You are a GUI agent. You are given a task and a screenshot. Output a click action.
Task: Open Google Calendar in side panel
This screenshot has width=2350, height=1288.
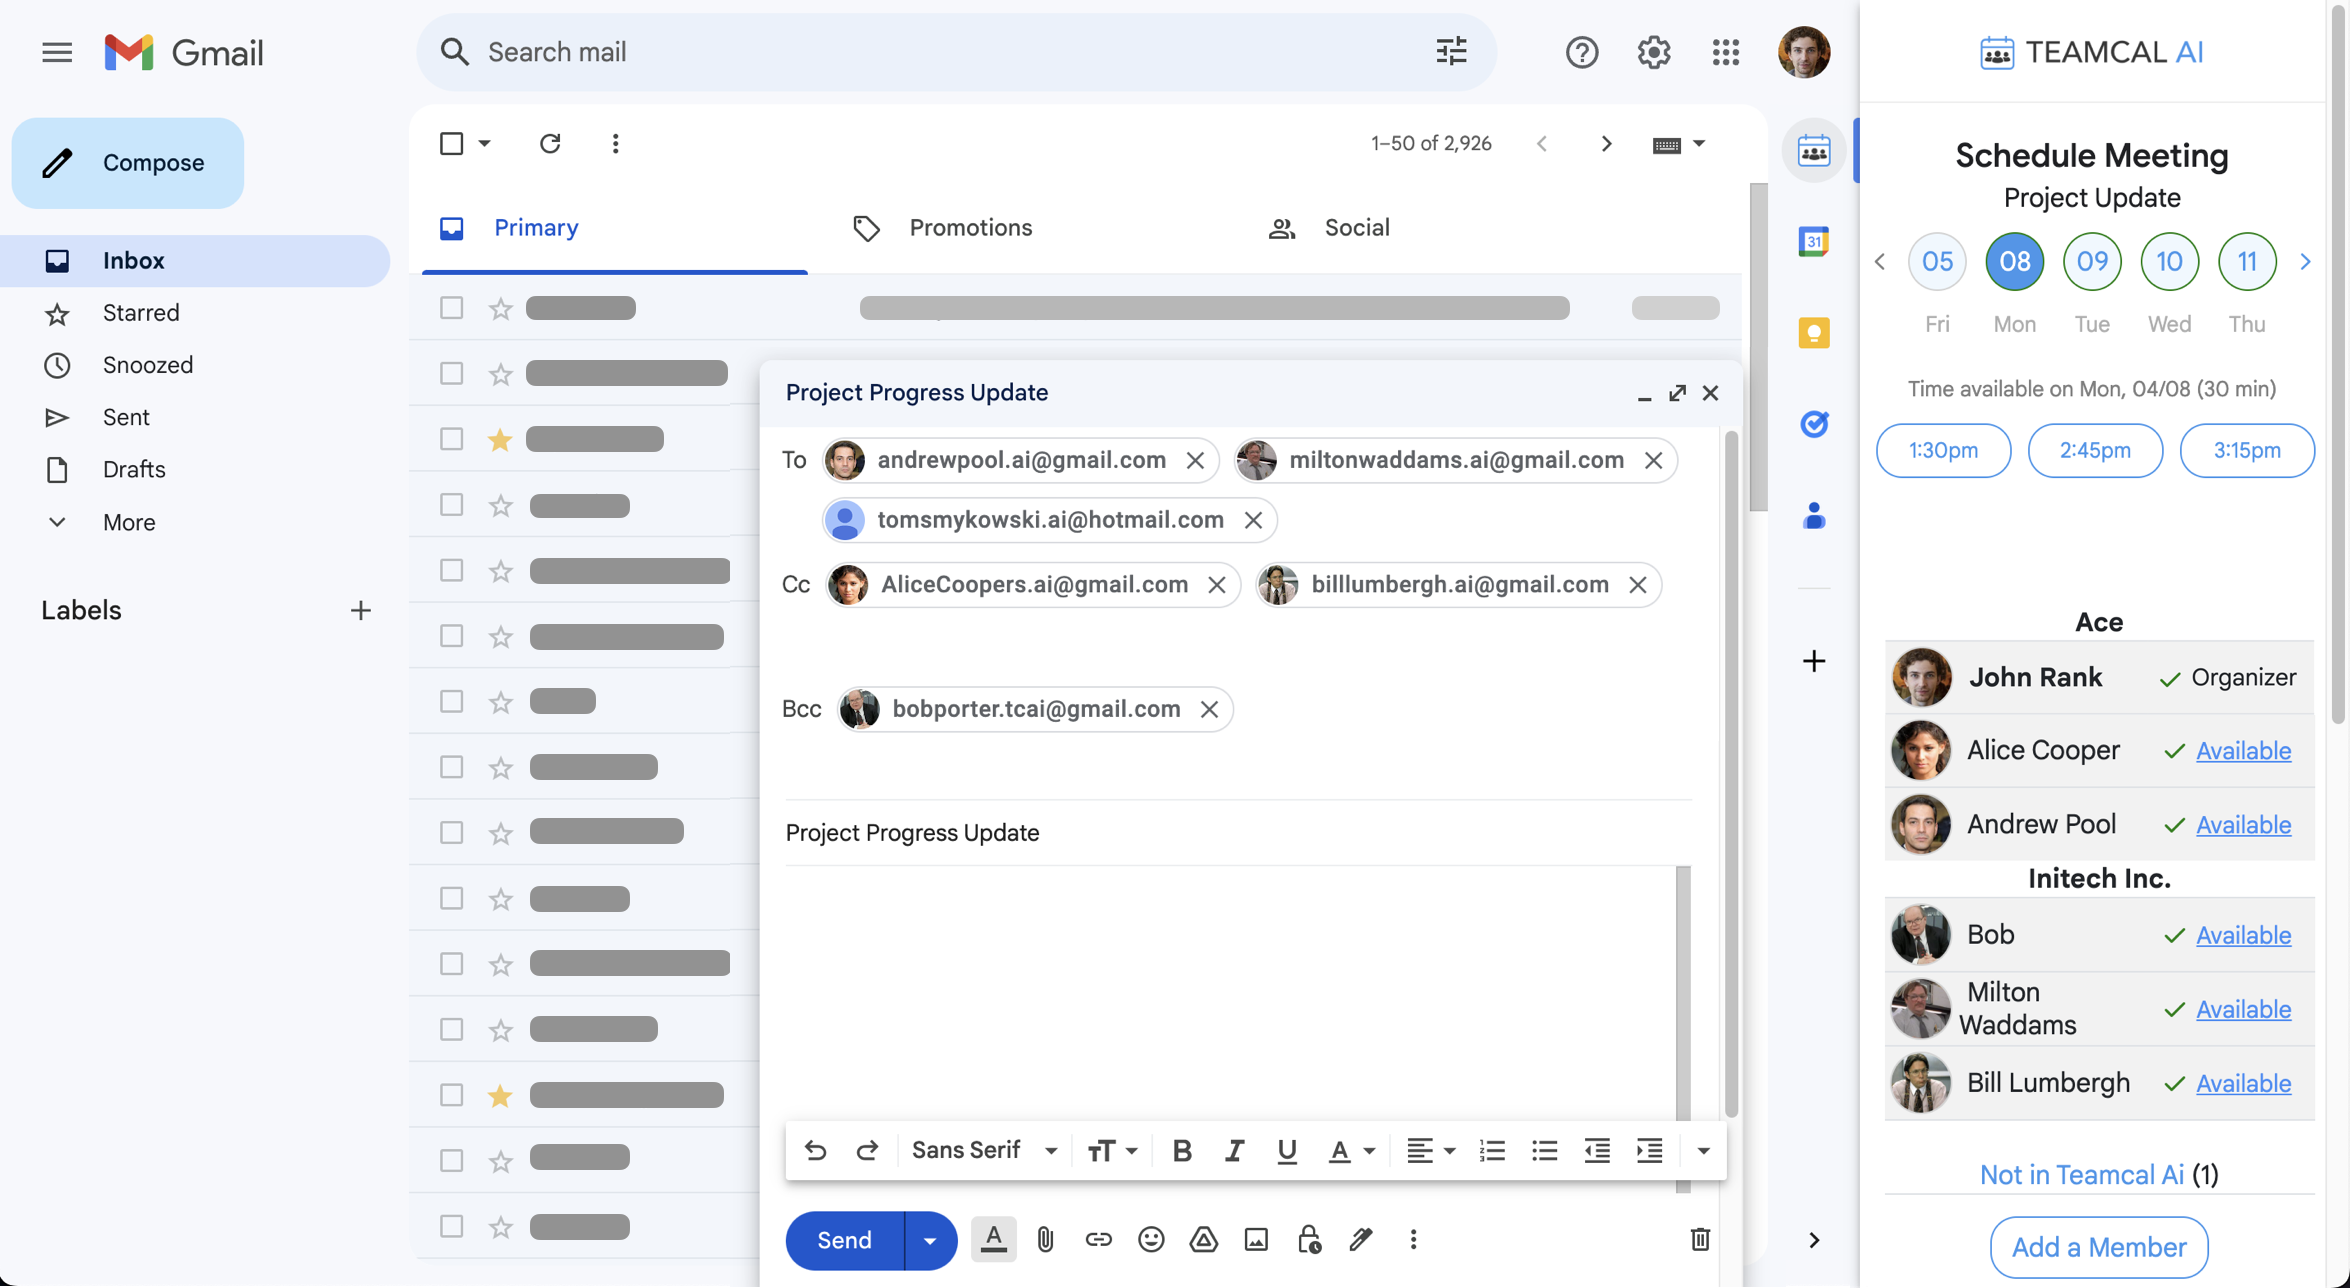1813,241
